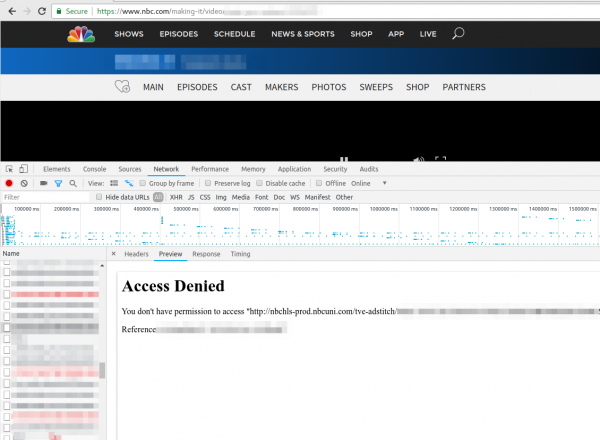The height and width of the screenshot is (440, 600).
Task: Toggle the overview waterfall view icon
Action: click(129, 183)
